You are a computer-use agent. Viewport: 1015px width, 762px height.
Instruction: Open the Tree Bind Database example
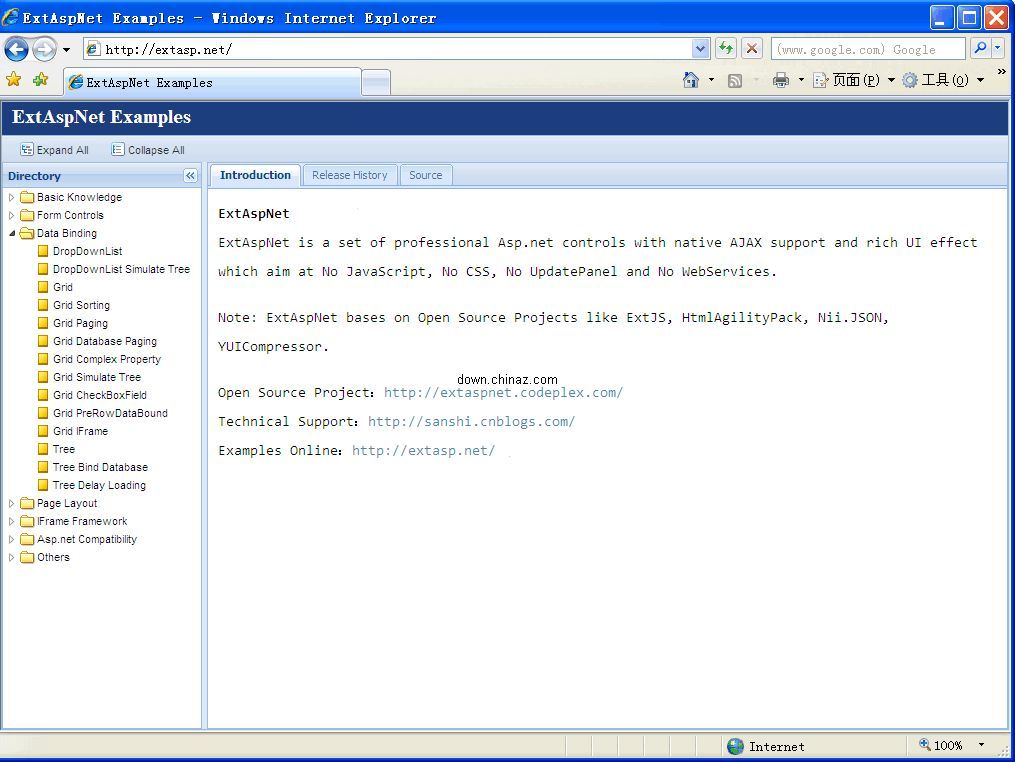point(100,467)
